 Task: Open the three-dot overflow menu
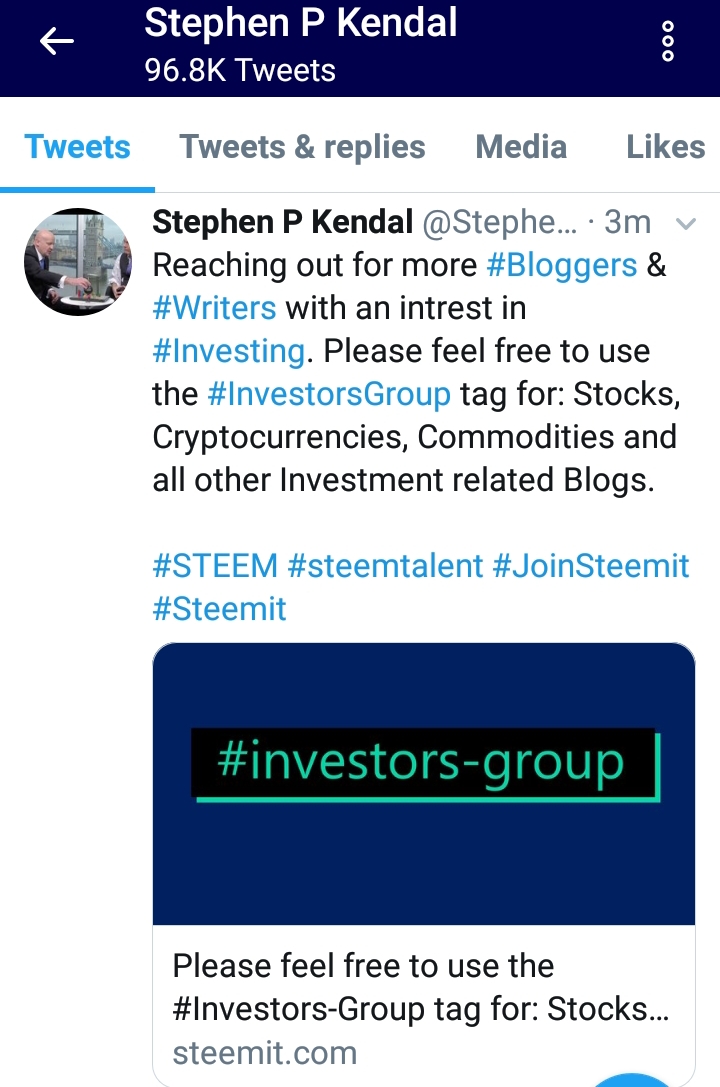click(x=668, y=42)
